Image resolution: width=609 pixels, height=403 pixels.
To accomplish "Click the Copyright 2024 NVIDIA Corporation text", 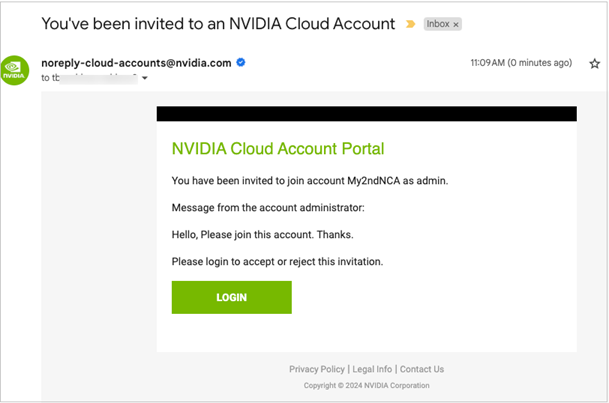I will click(x=367, y=385).
